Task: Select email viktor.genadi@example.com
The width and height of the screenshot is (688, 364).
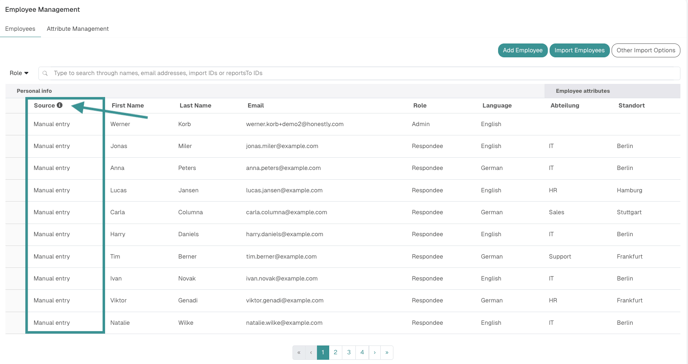Action: pos(285,300)
